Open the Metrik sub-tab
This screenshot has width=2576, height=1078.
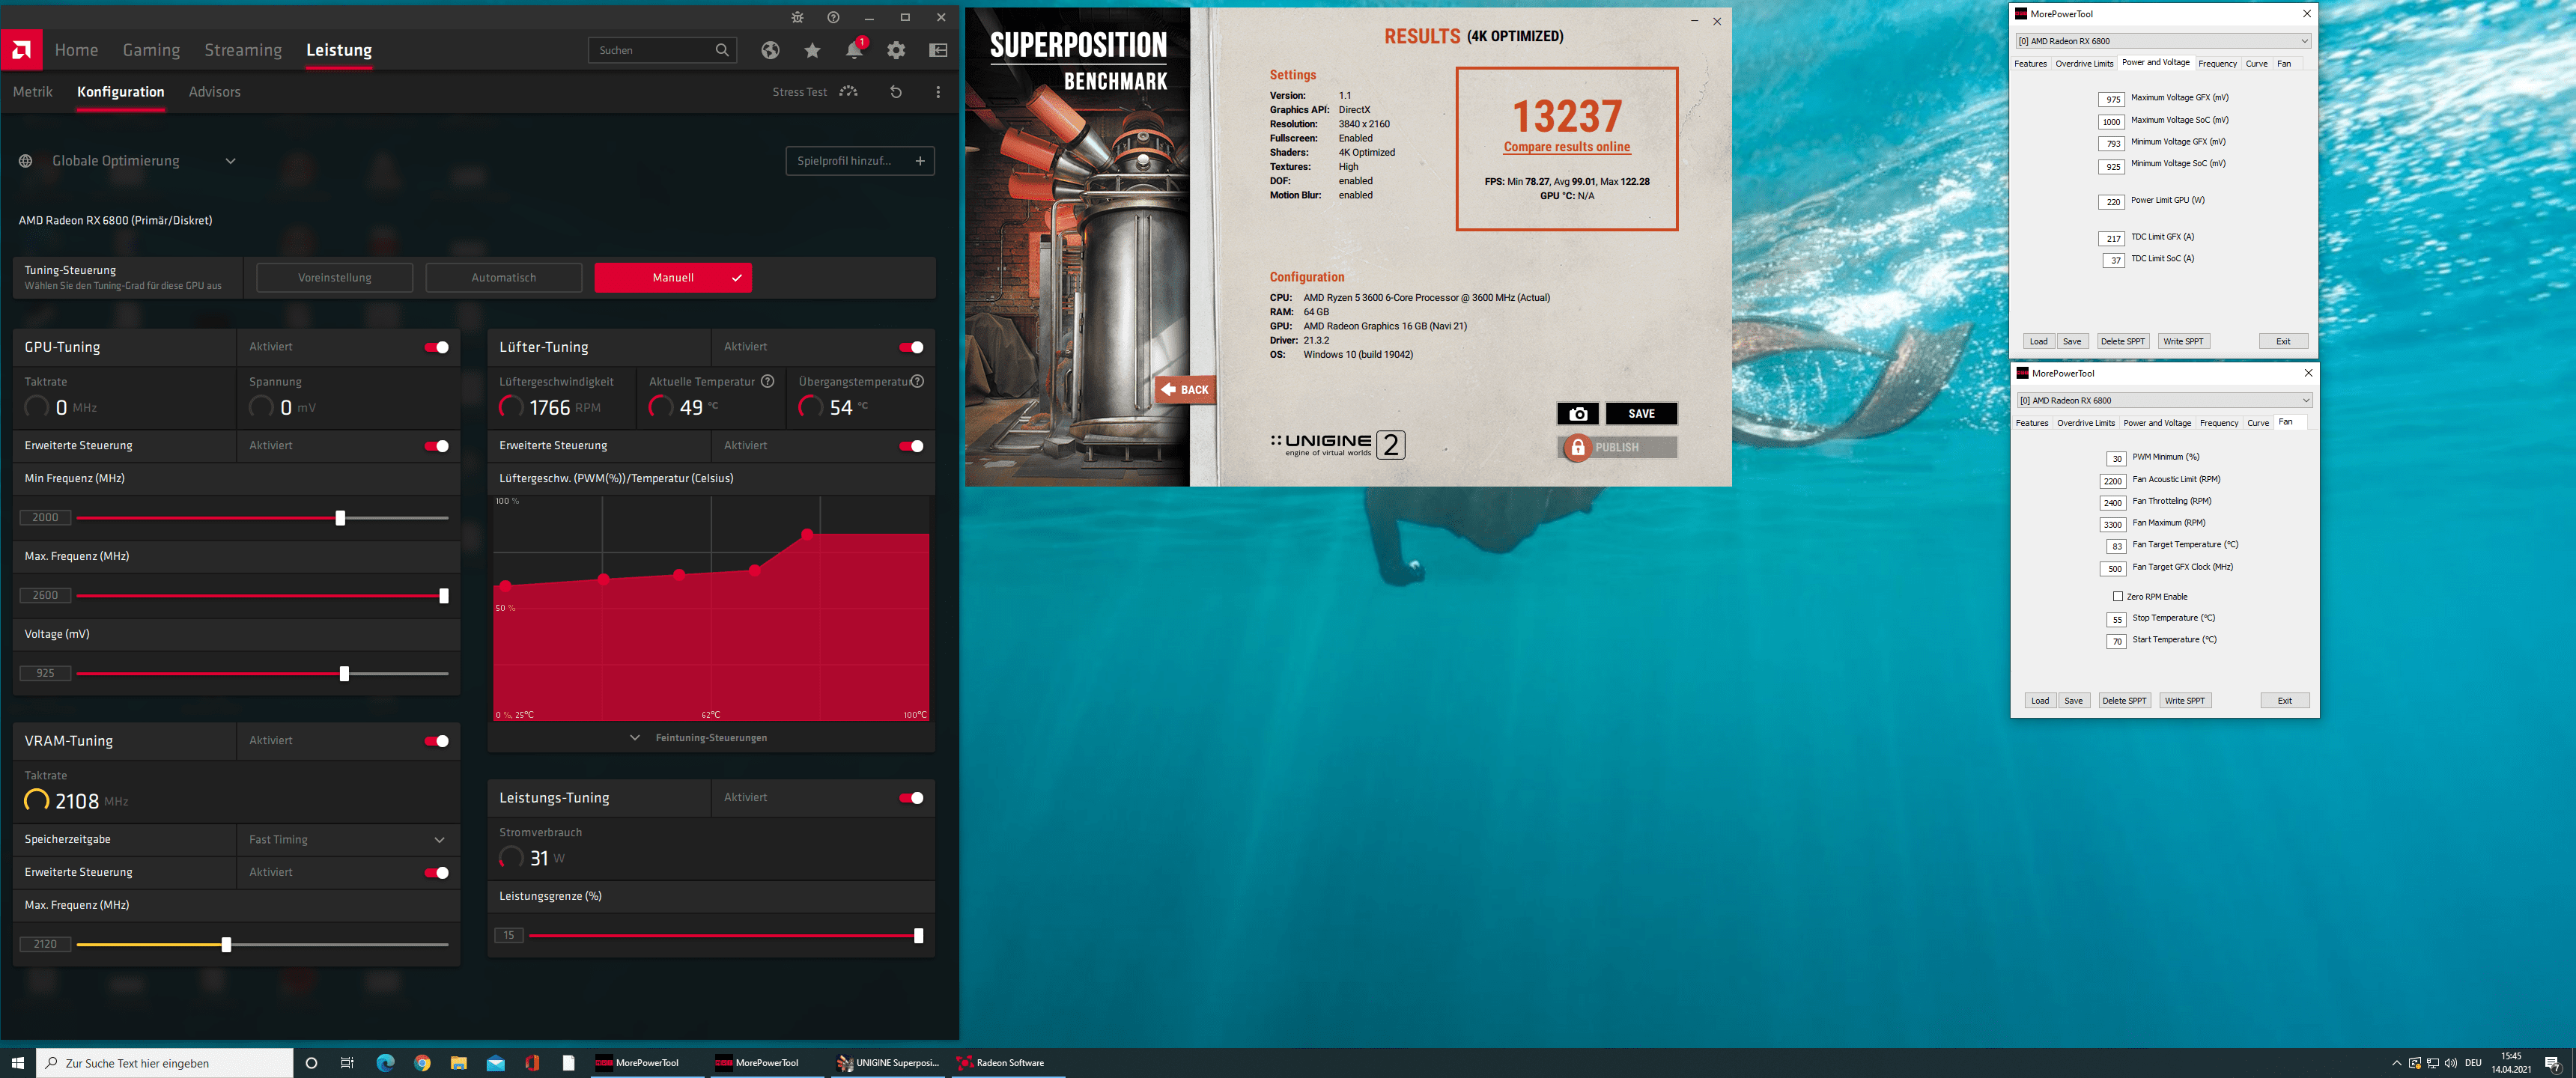(x=33, y=91)
